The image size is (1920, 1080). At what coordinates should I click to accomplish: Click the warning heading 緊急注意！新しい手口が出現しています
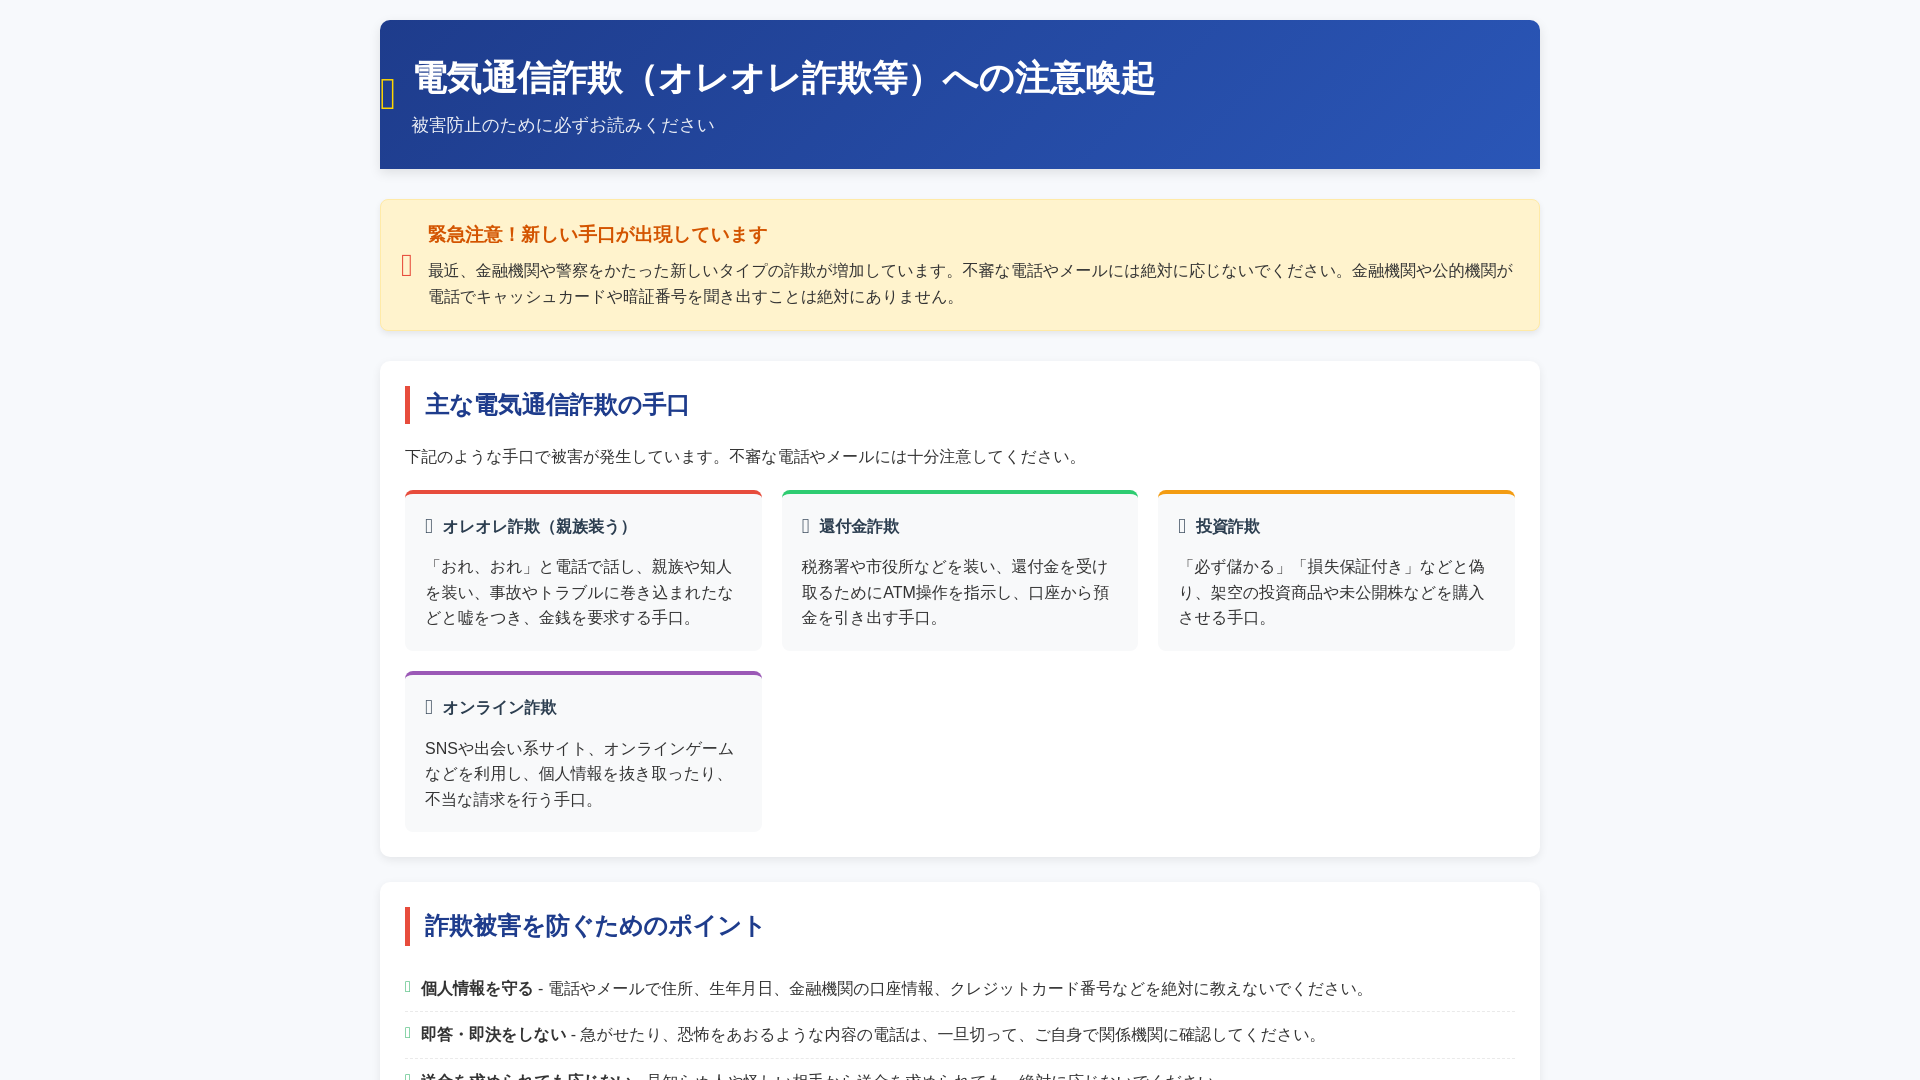coord(598,235)
